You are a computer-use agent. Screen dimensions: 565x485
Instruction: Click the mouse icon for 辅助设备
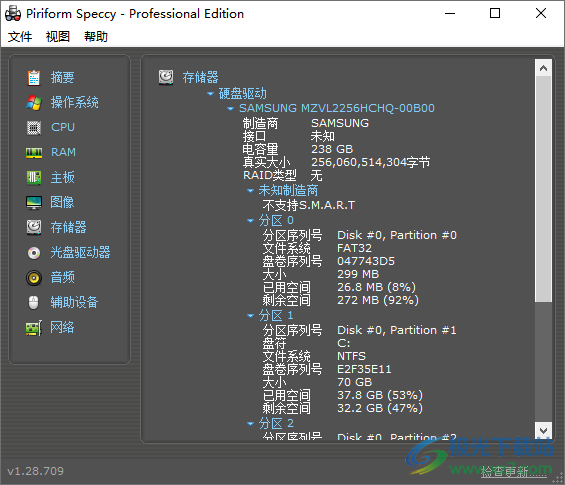pyautogui.click(x=34, y=302)
